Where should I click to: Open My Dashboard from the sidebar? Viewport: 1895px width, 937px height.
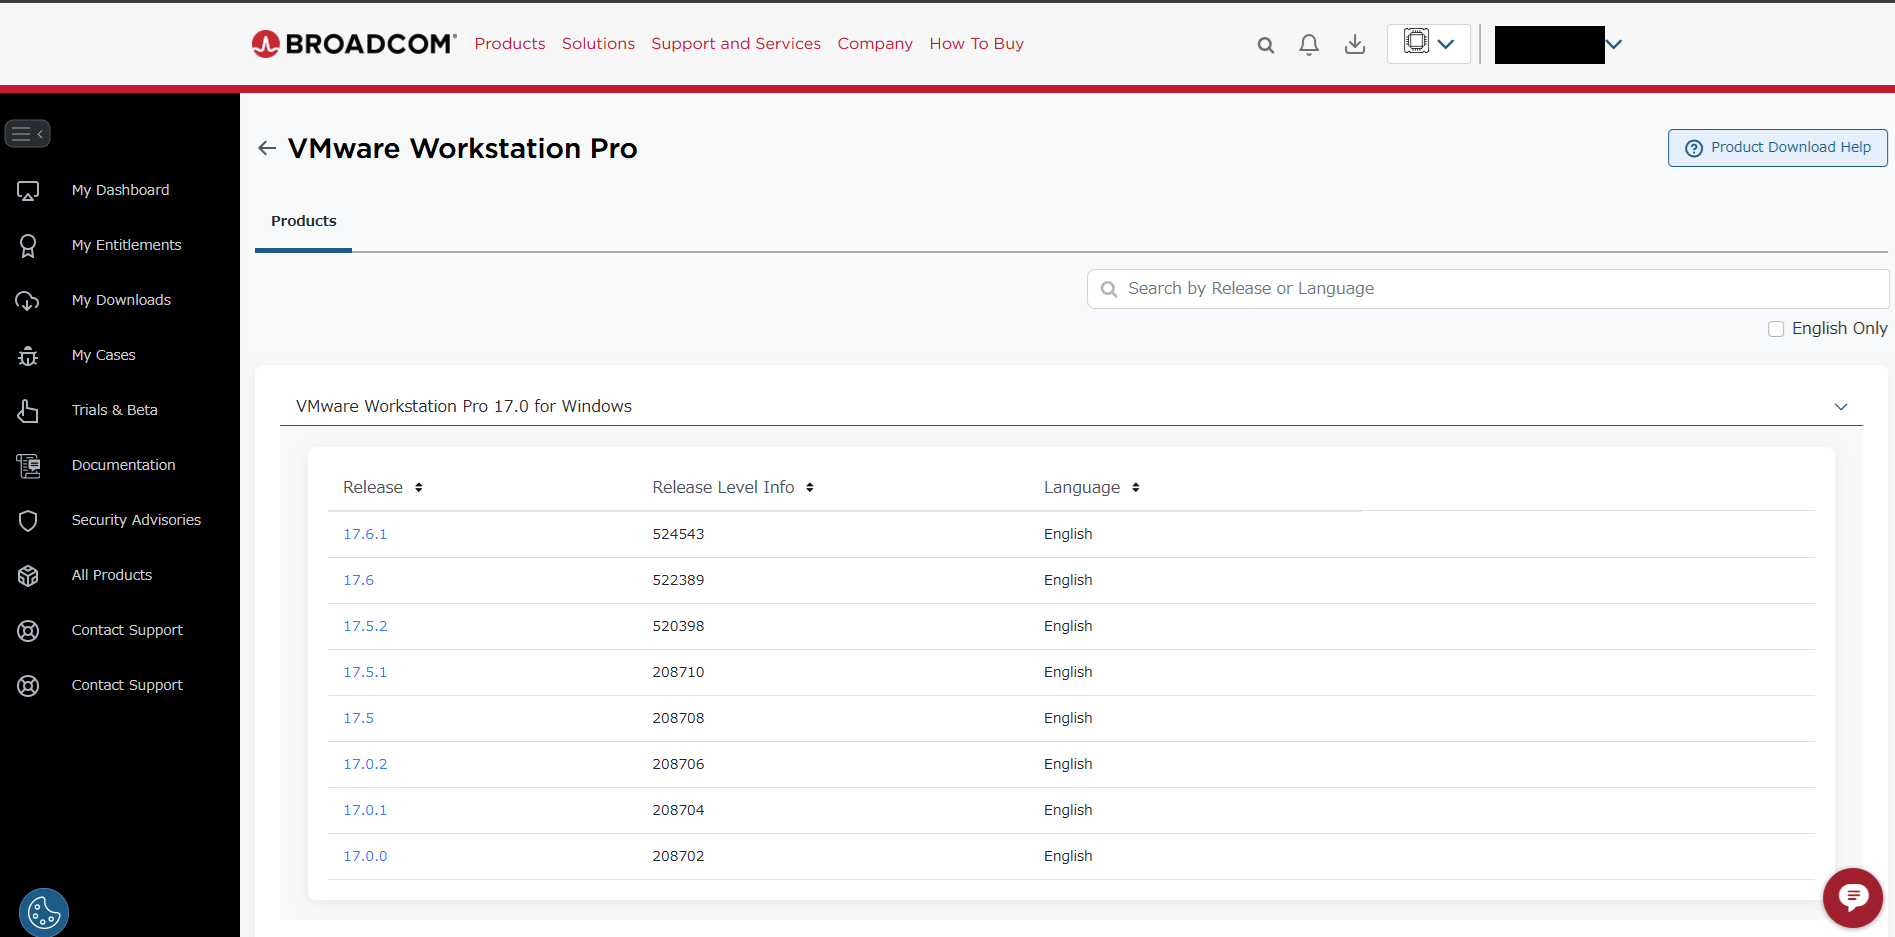pyautogui.click(x=119, y=189)
